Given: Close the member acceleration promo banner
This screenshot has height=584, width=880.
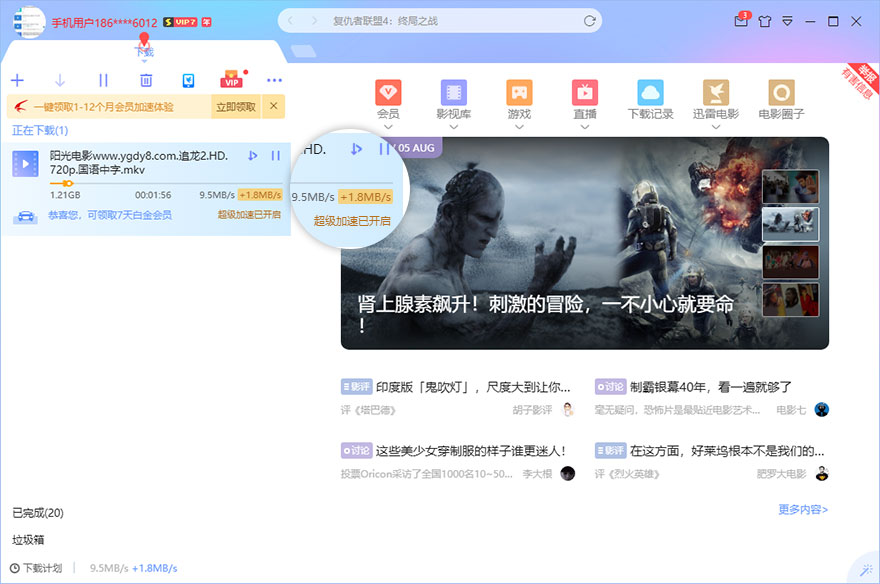Looking at the screenshot, I should pyautogui.click(x=273, y=106).
